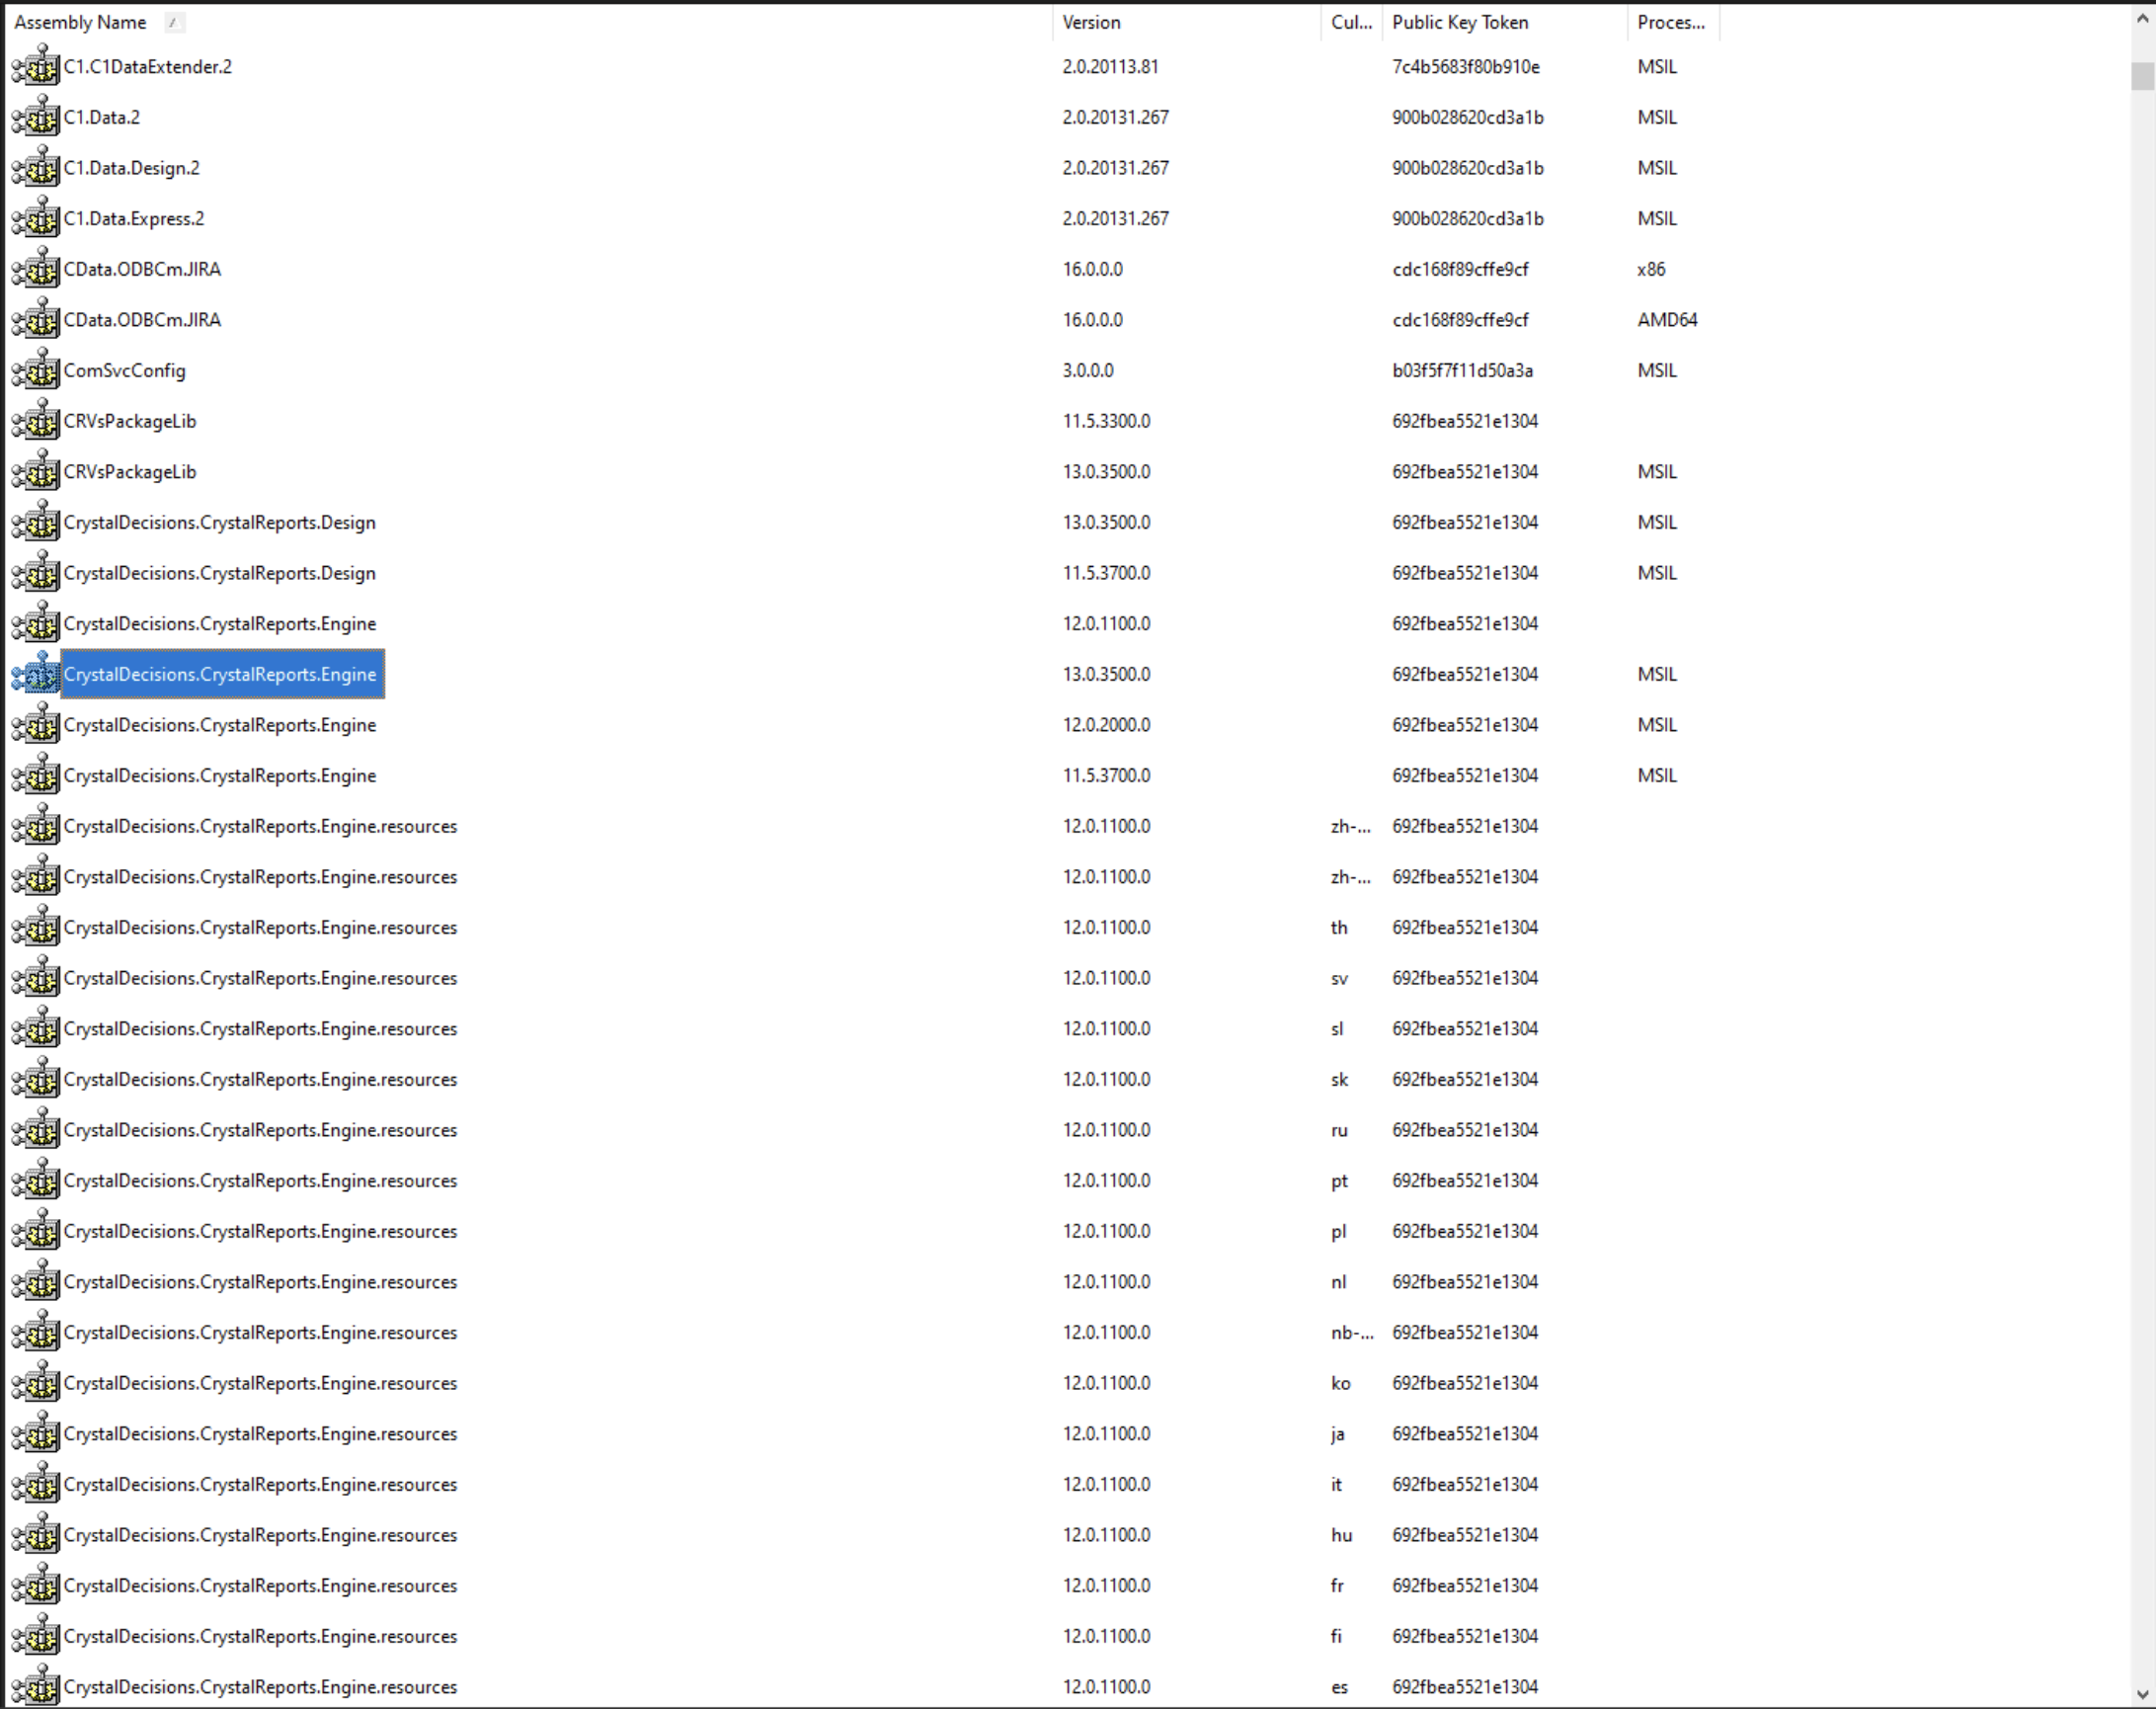Click the scroll down arrow at bottom right
The height and width of the screenshot is (1709, 2156).
point(2142,1694)
